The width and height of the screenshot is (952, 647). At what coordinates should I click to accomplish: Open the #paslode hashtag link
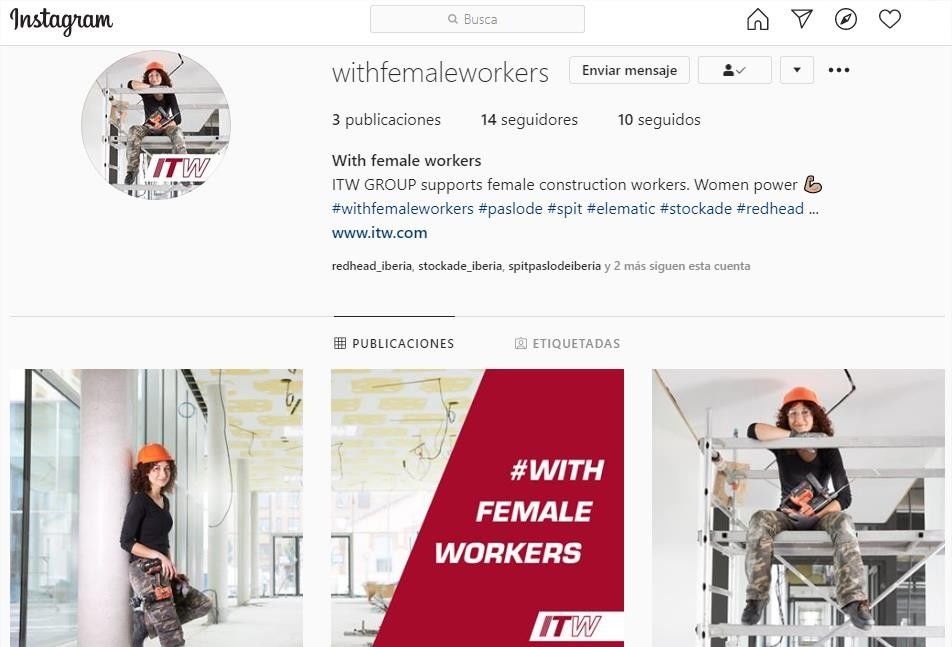click(x=510, y=209)
